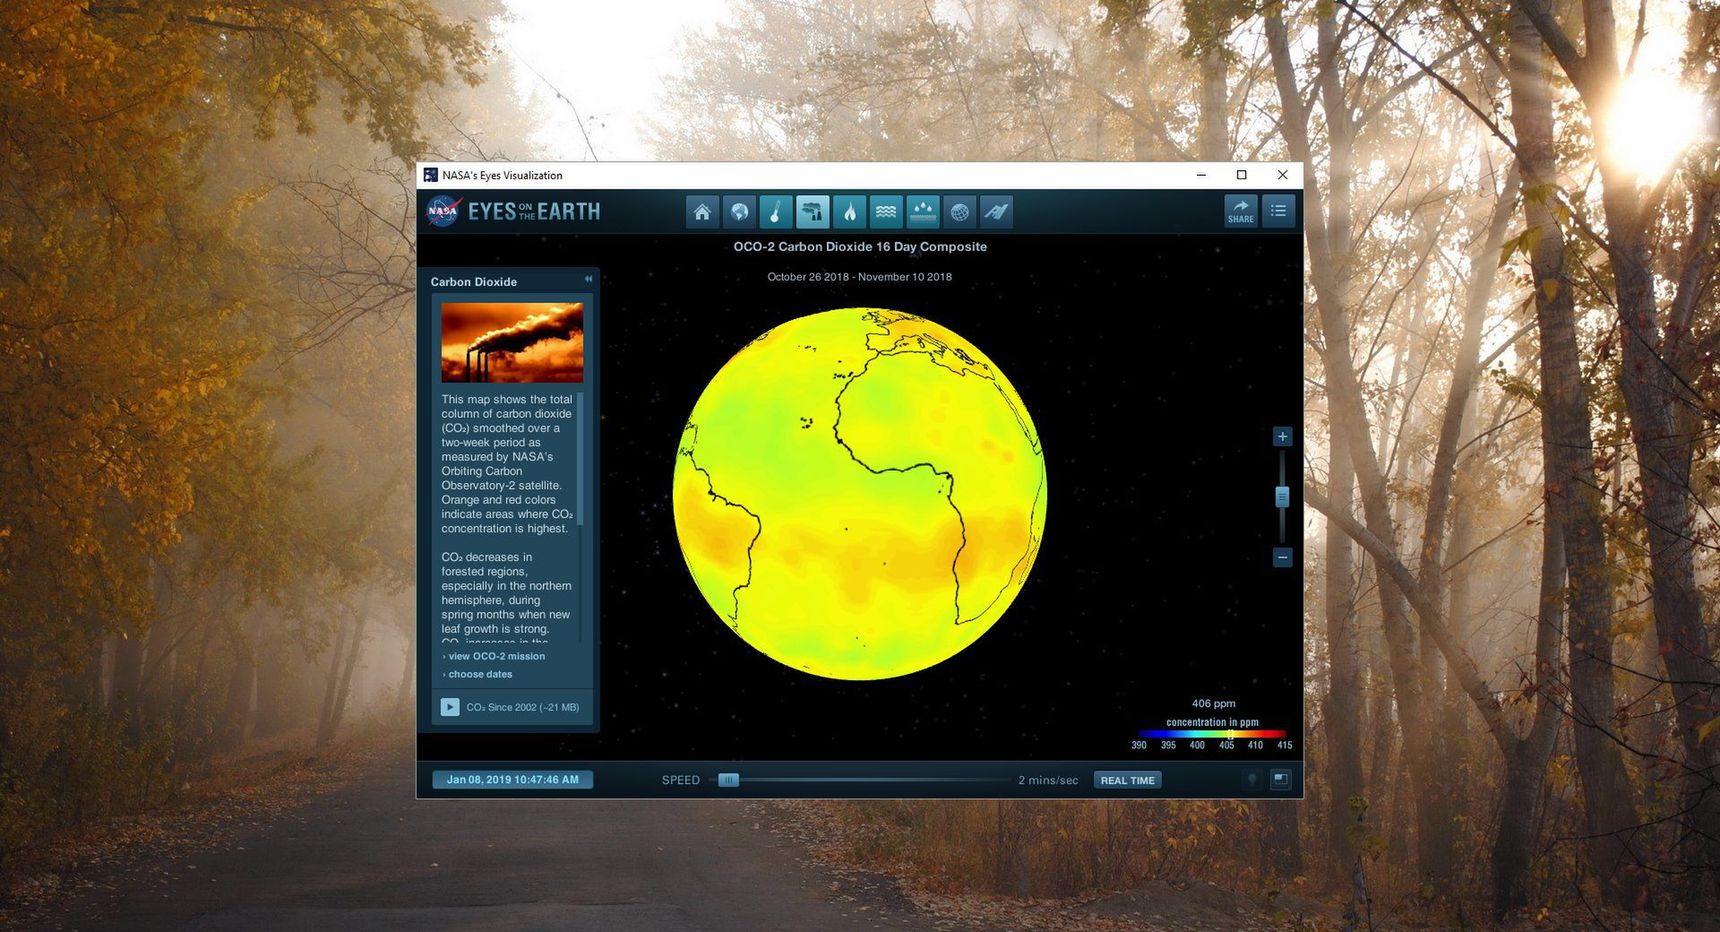The image size is (1720, 932).
Task: Click the Eyes on the Earth title
Action: pos(534,211)
